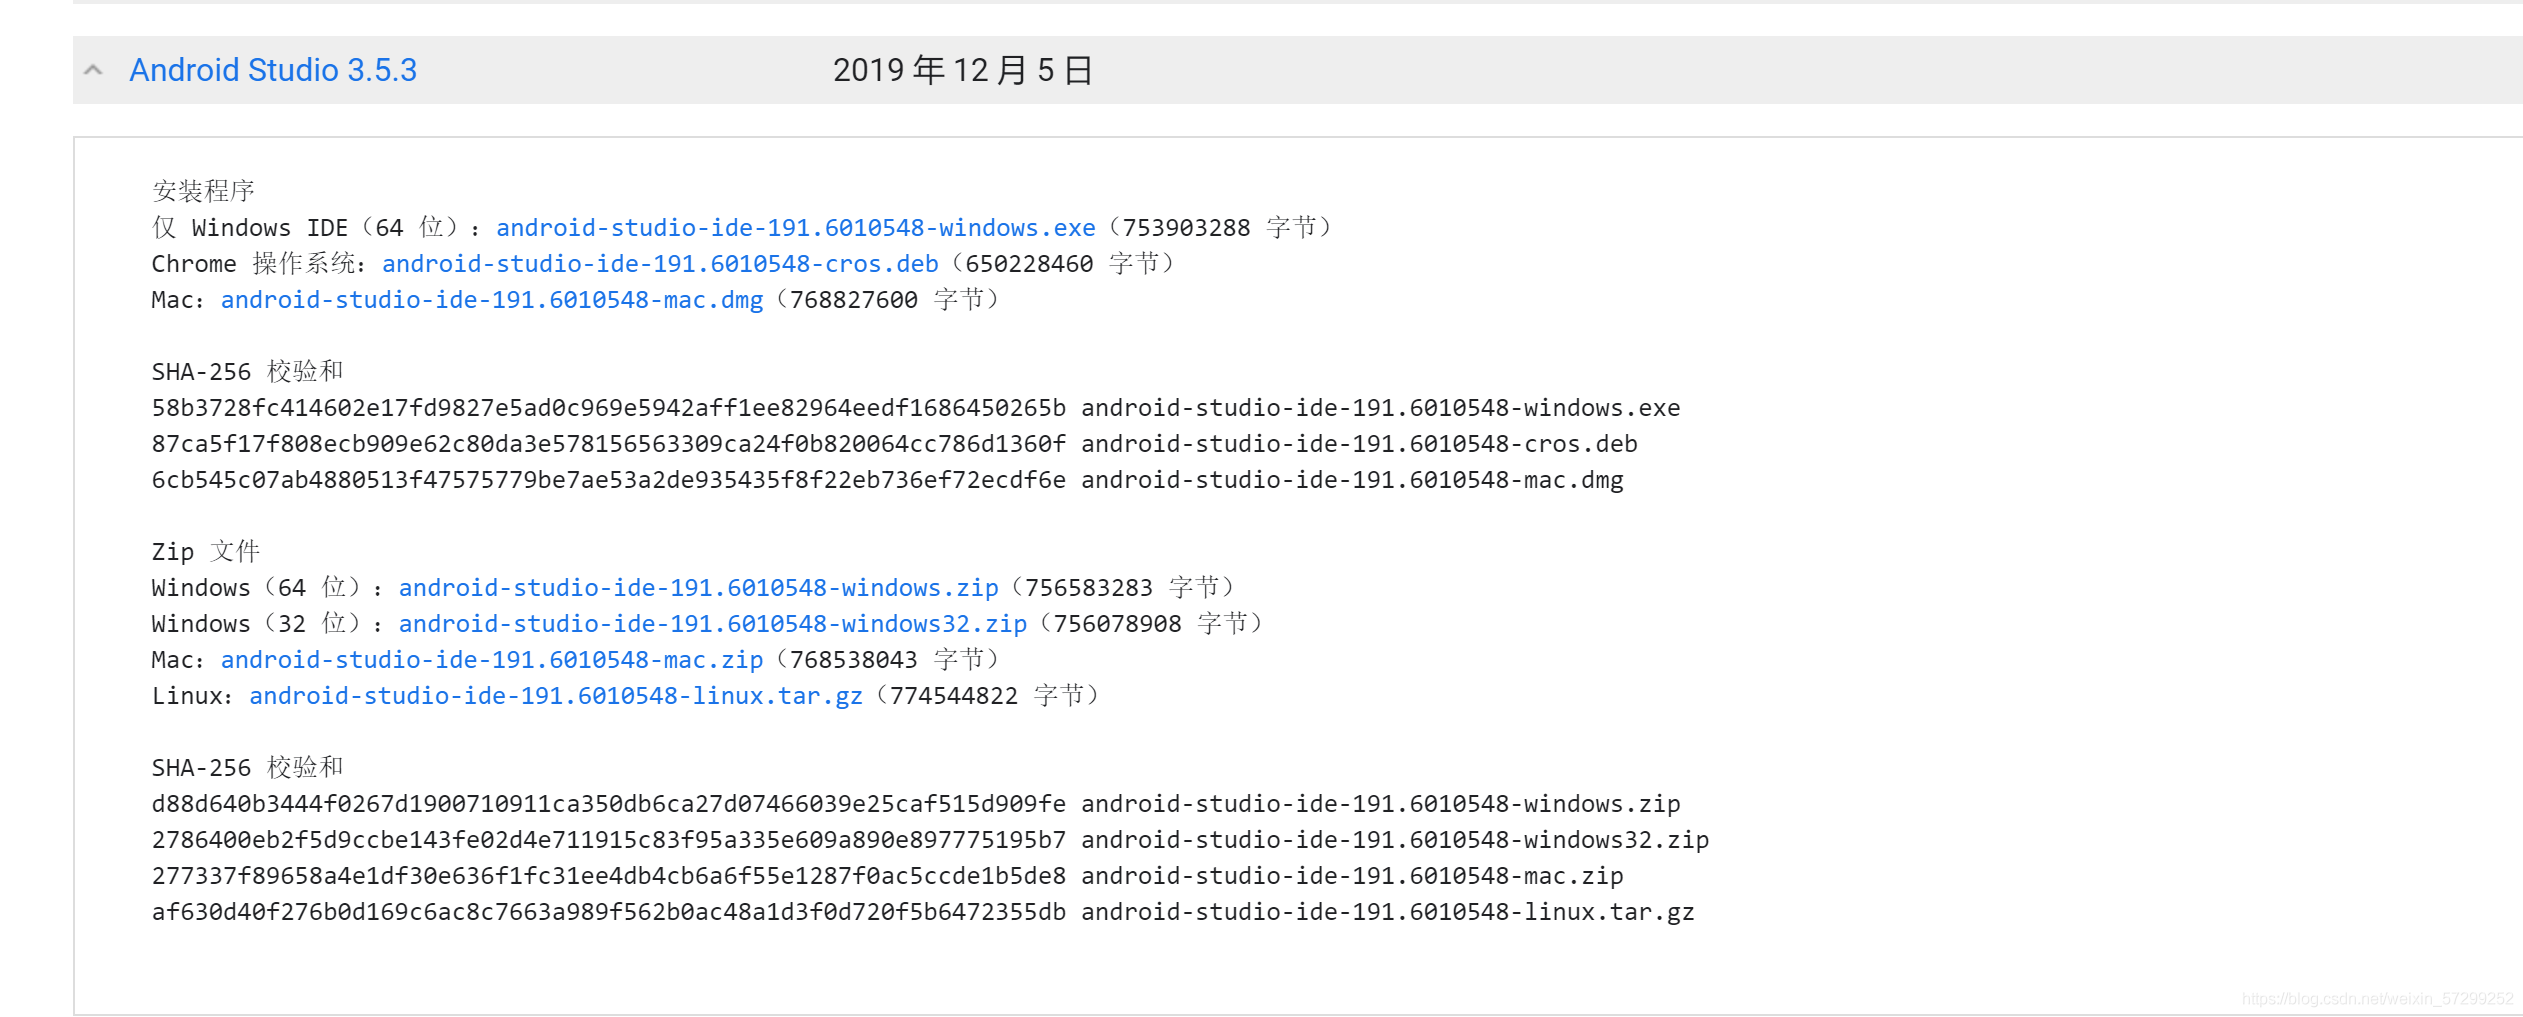Click the cros.deb filename in the checksum list

(x=1360, y=444)
